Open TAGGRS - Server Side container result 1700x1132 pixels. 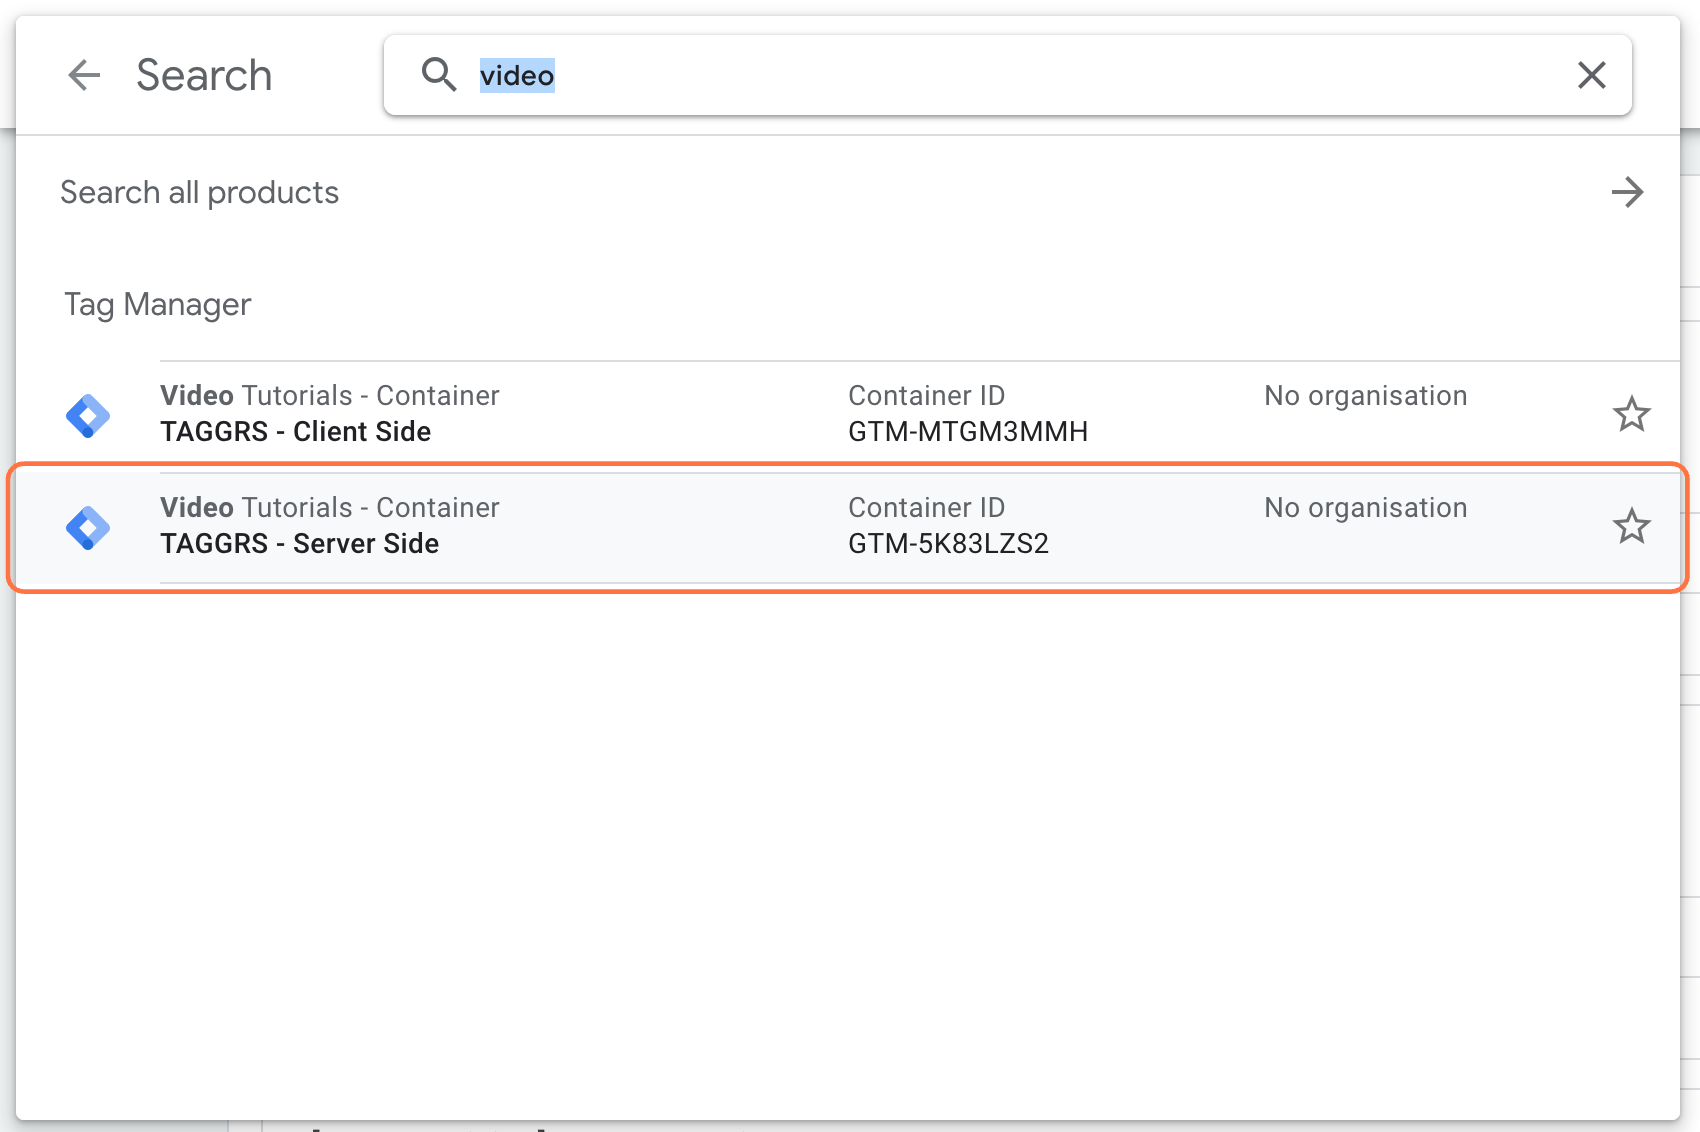(x=848, y=527)
